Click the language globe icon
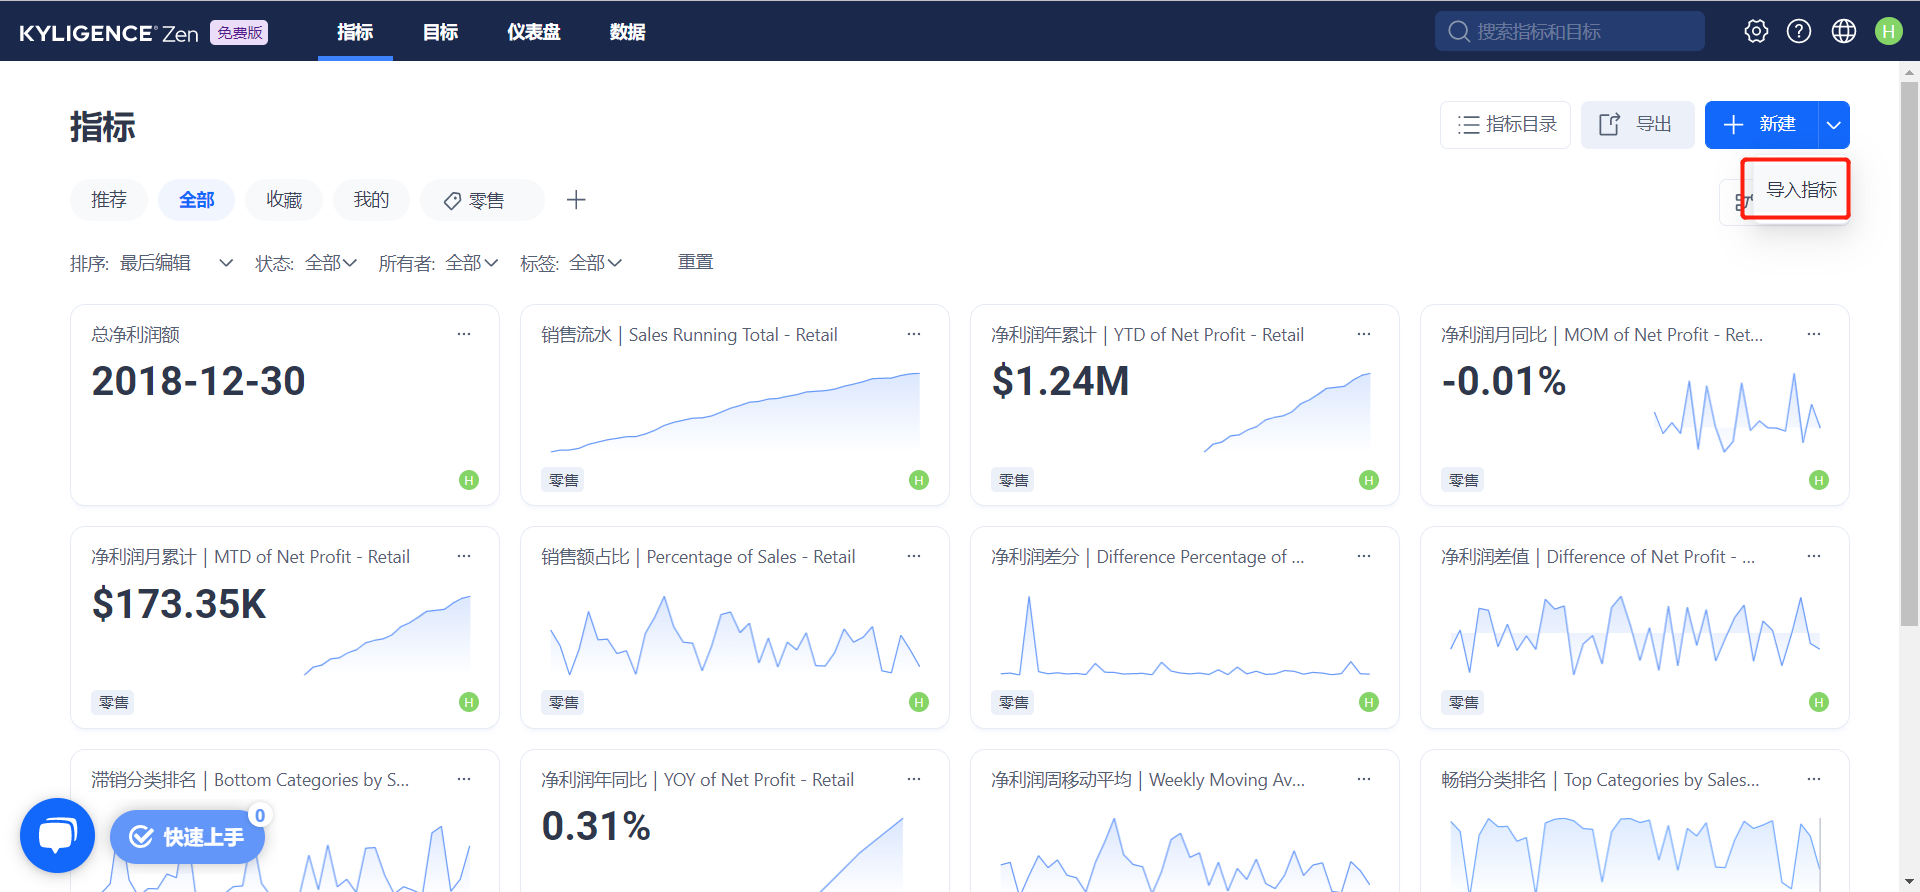 point(1844,32)
